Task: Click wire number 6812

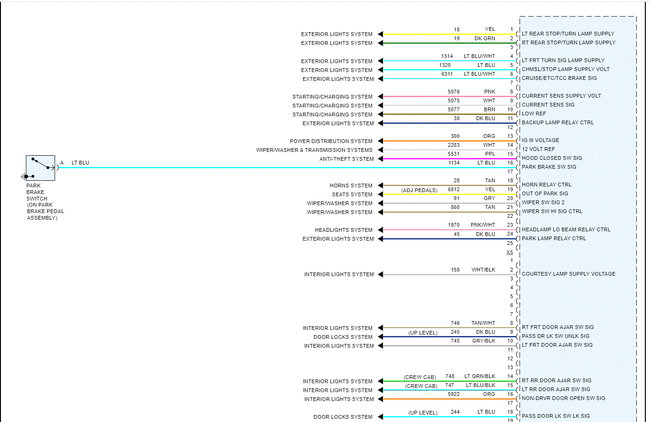Action: (x=454, y=189)
